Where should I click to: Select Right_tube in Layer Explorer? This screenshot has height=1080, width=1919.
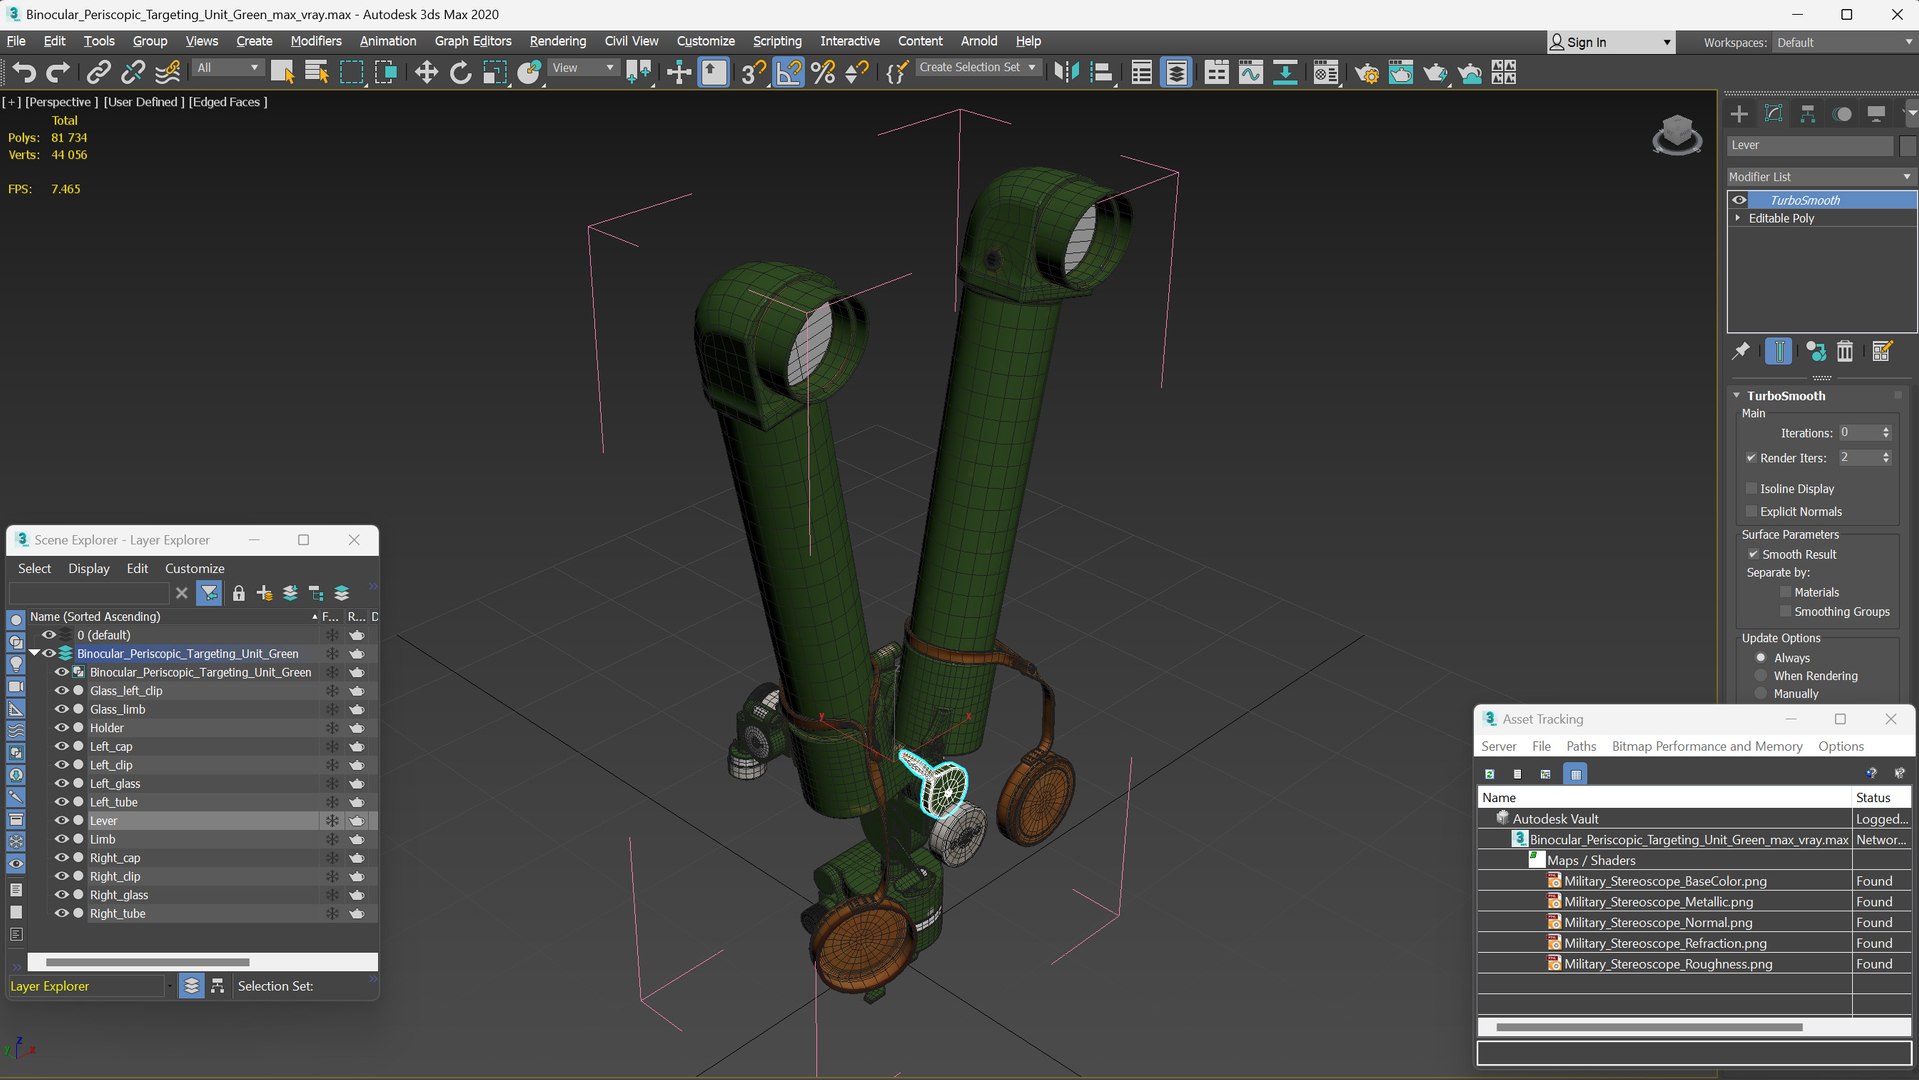click(118, 913)
